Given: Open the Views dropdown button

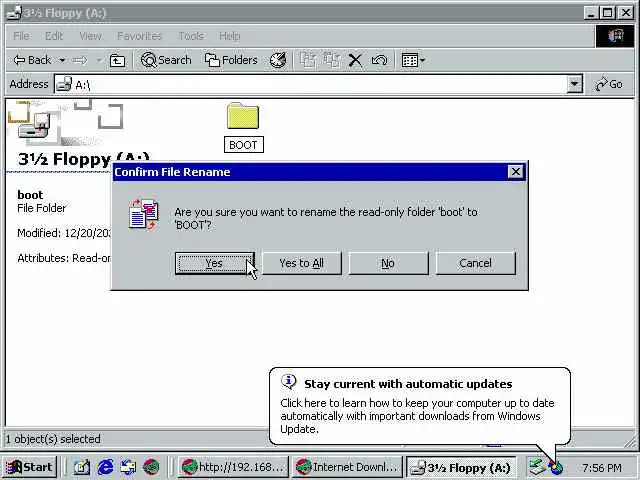Looking at the screenshot, I should (x=413, y=60).
